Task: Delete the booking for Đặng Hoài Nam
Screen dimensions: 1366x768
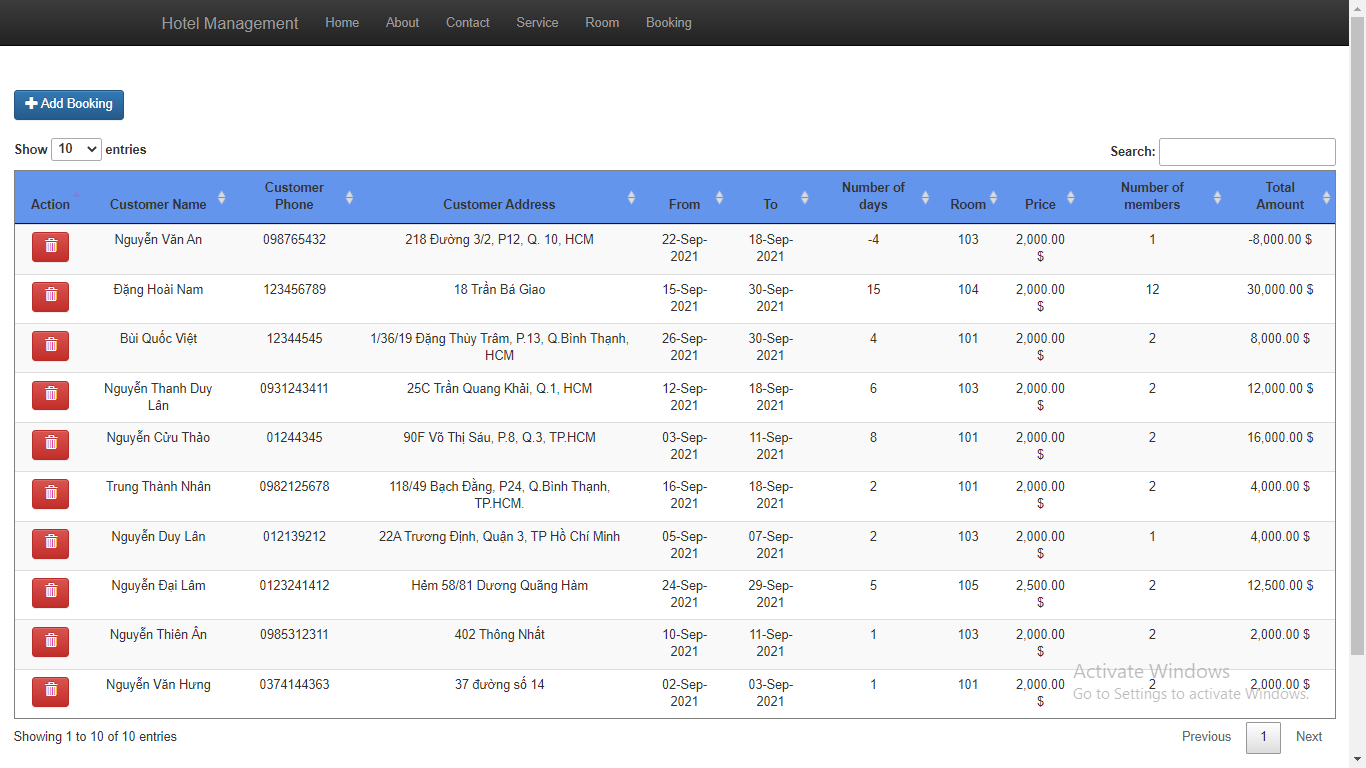Action: click(50, 296)
